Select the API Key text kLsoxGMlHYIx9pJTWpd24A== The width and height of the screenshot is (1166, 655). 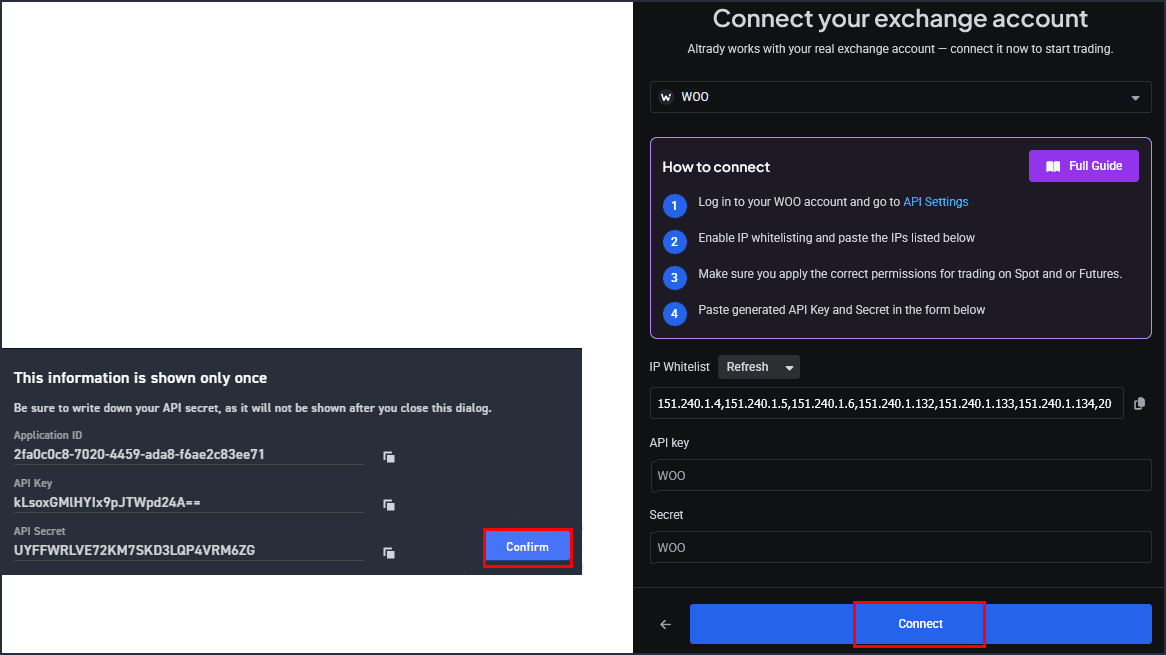click(x=107, y=503)
